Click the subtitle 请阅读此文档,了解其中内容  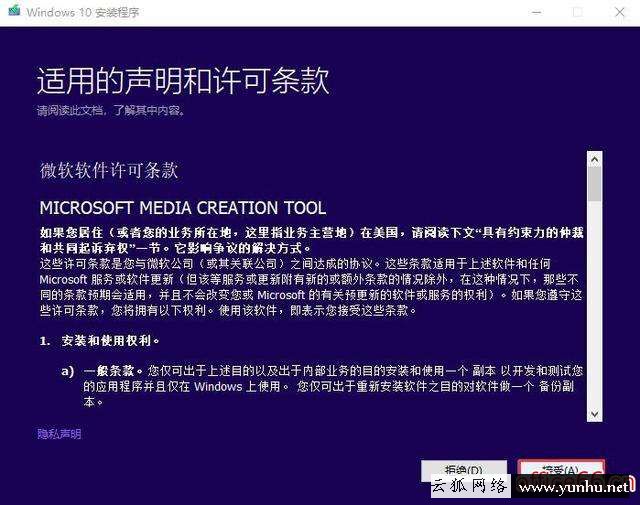pos(111,110)
